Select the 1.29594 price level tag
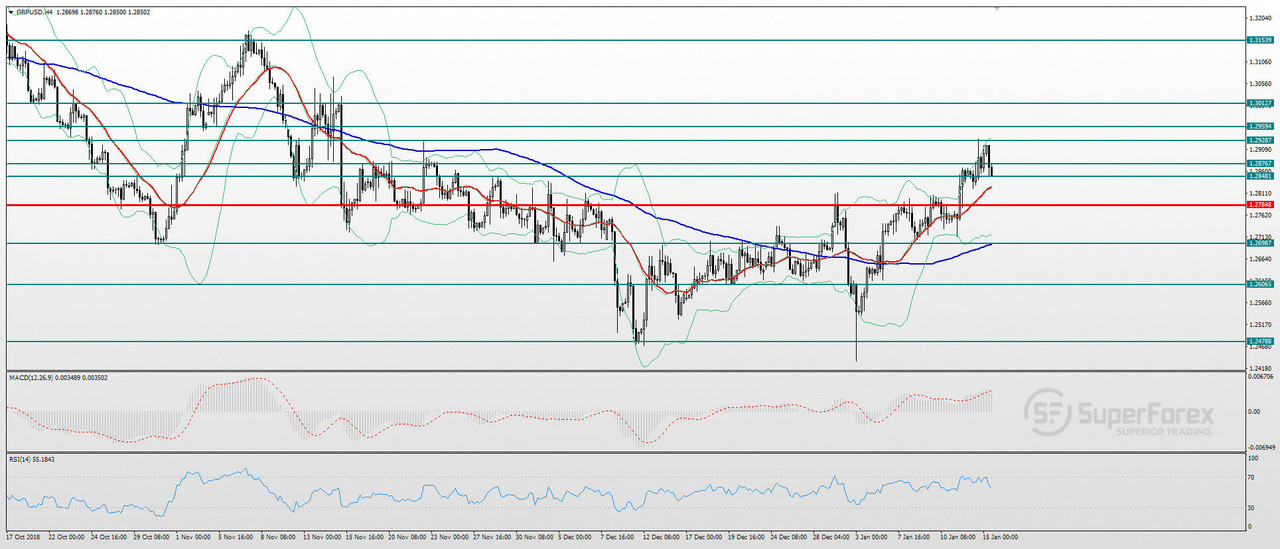The width and height of the screenshot is (1280, 549). [1259, 126]
